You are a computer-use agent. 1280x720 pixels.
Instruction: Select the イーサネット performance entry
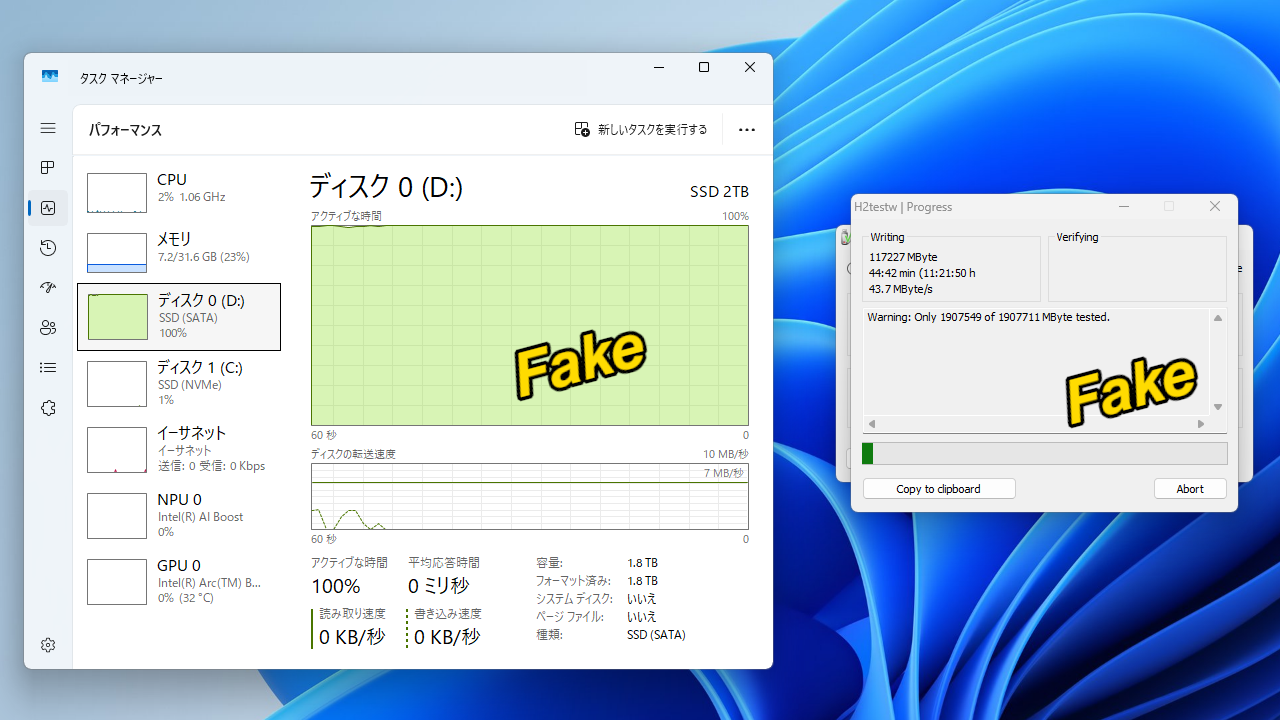tap(179, 449)
